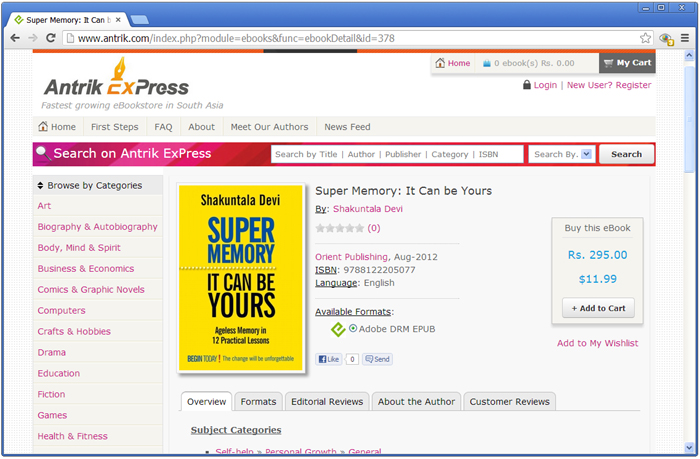
Task: Click the Facebook Send button
Action: (377, 359)
